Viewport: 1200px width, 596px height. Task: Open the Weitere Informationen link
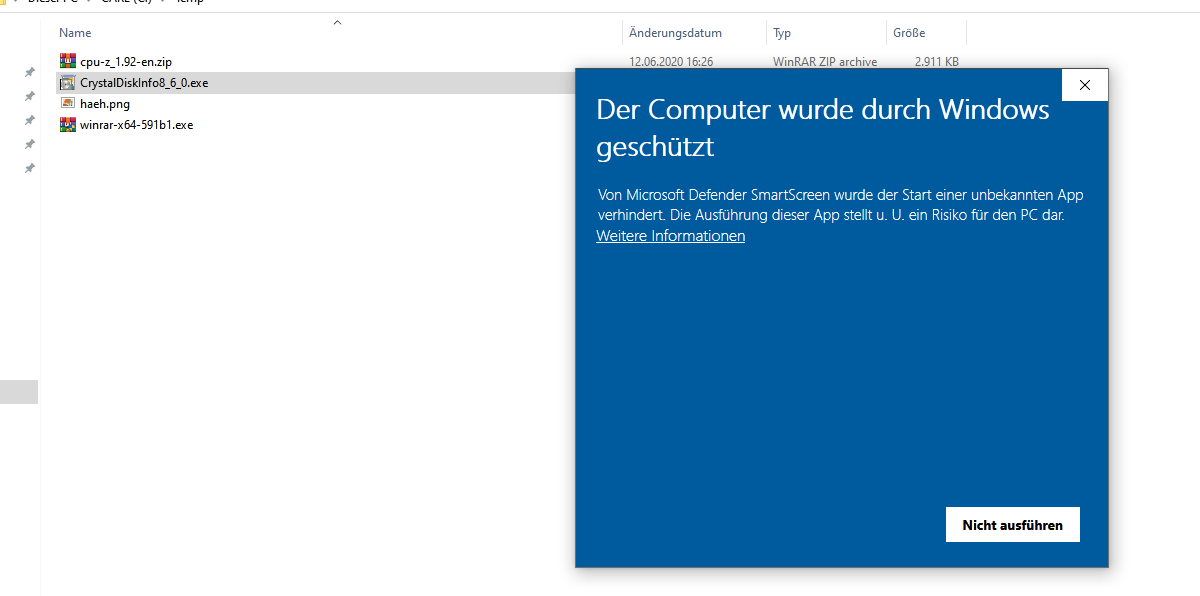pos(670,236)
